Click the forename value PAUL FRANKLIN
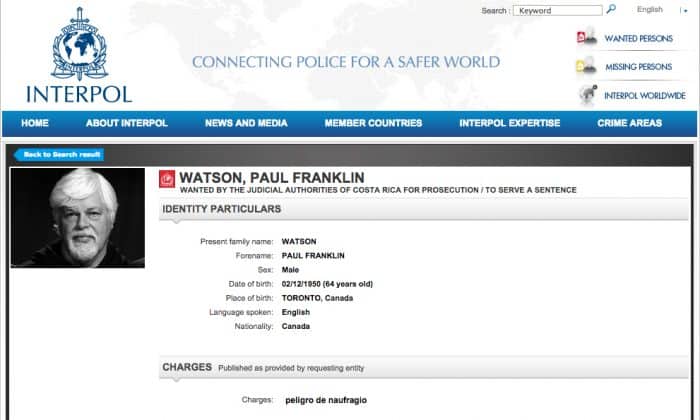700x420 pixels. click(313, 256)
